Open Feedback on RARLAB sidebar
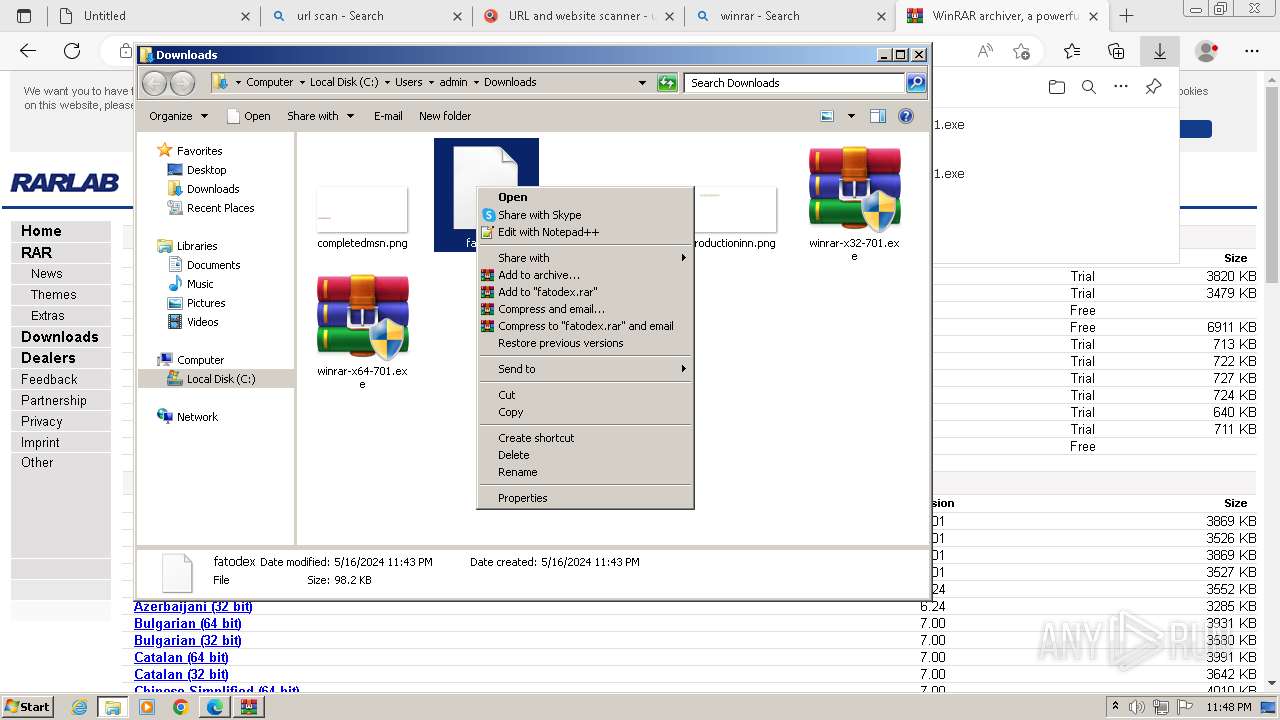 click(x=49, y=380)
